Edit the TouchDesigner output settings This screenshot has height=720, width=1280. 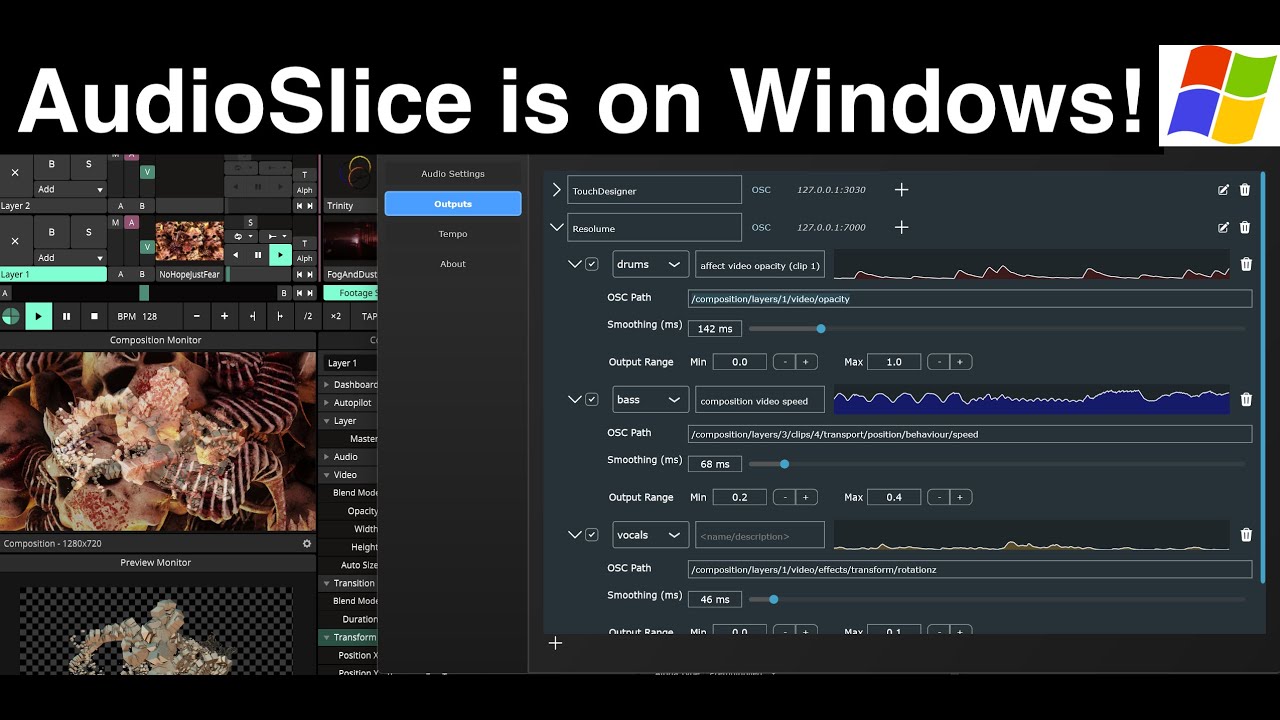click(x=1223, y=190)
